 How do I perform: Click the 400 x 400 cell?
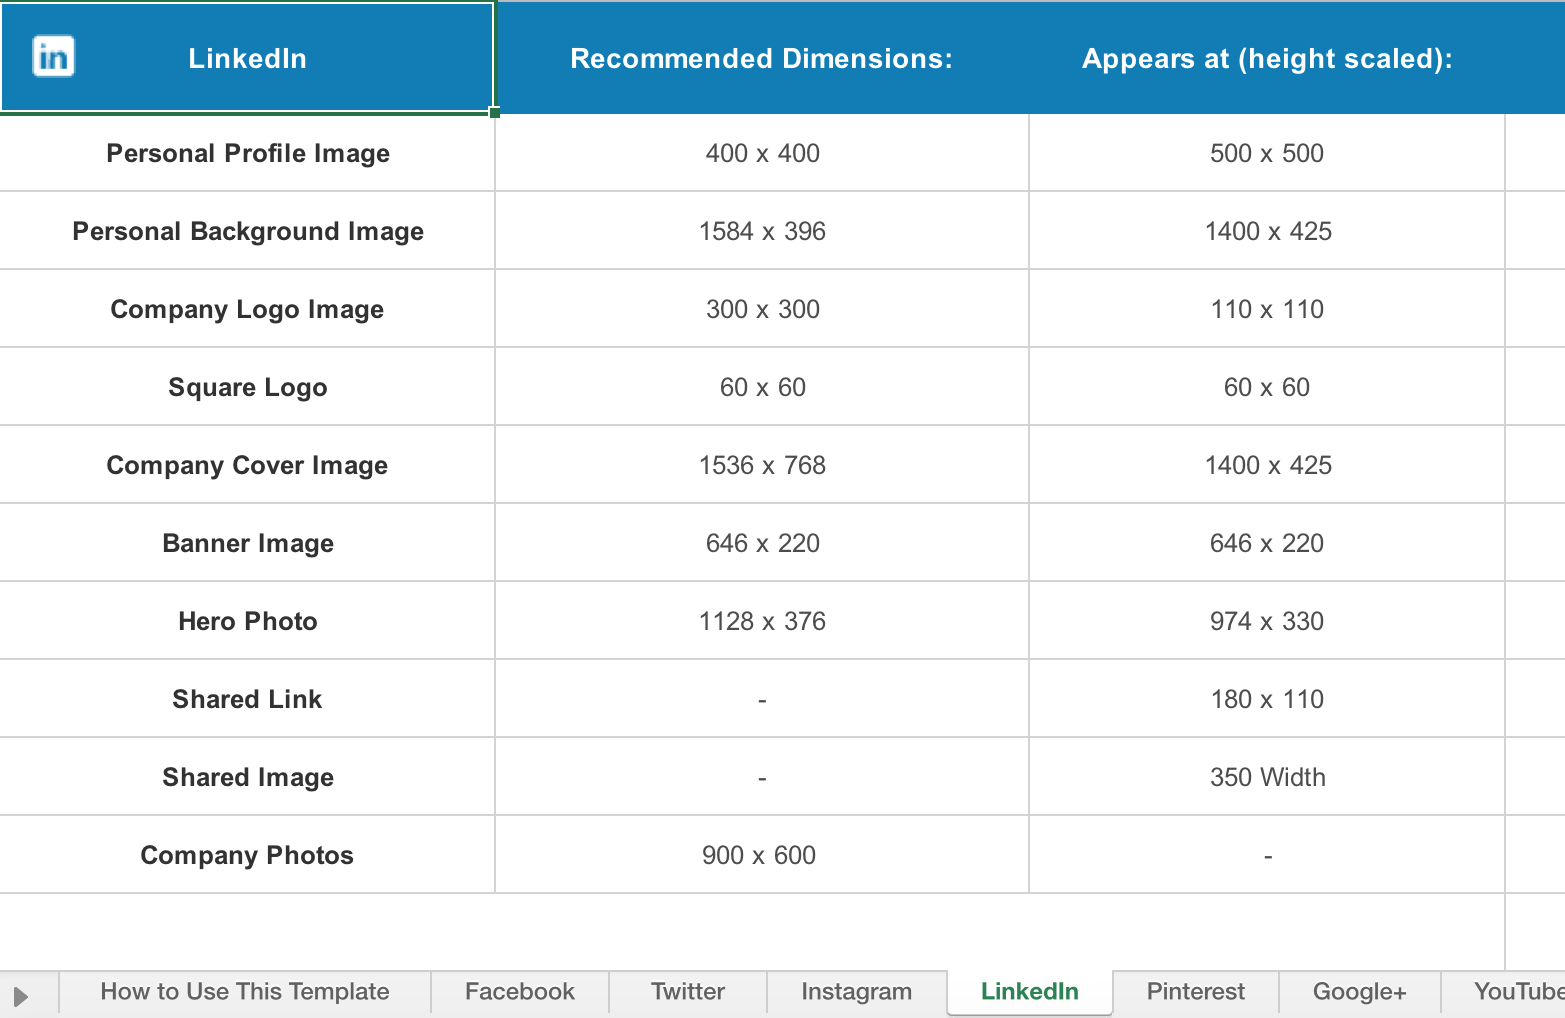[x=762, y=153]
